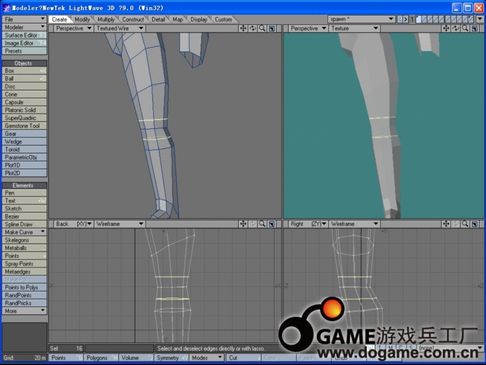Open the File dropdown menu
Image resolution: width=486 pixels, height=365 pixels.
pos(24,19)
